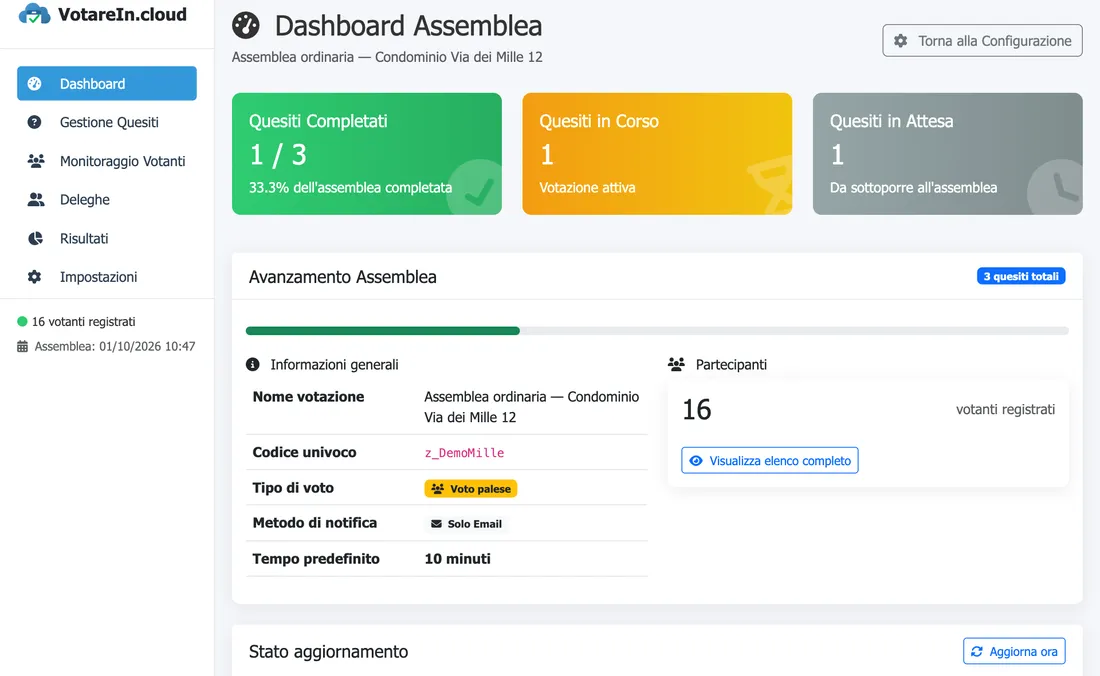Click the eye icon in Visualizza elenco completo
Image resolution: width=1100 pixels, height=676 pixels.
click(696, 461)
